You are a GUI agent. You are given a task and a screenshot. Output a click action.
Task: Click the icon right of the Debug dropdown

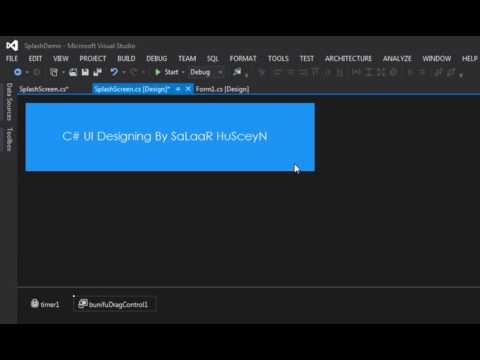tap(237, 72)
